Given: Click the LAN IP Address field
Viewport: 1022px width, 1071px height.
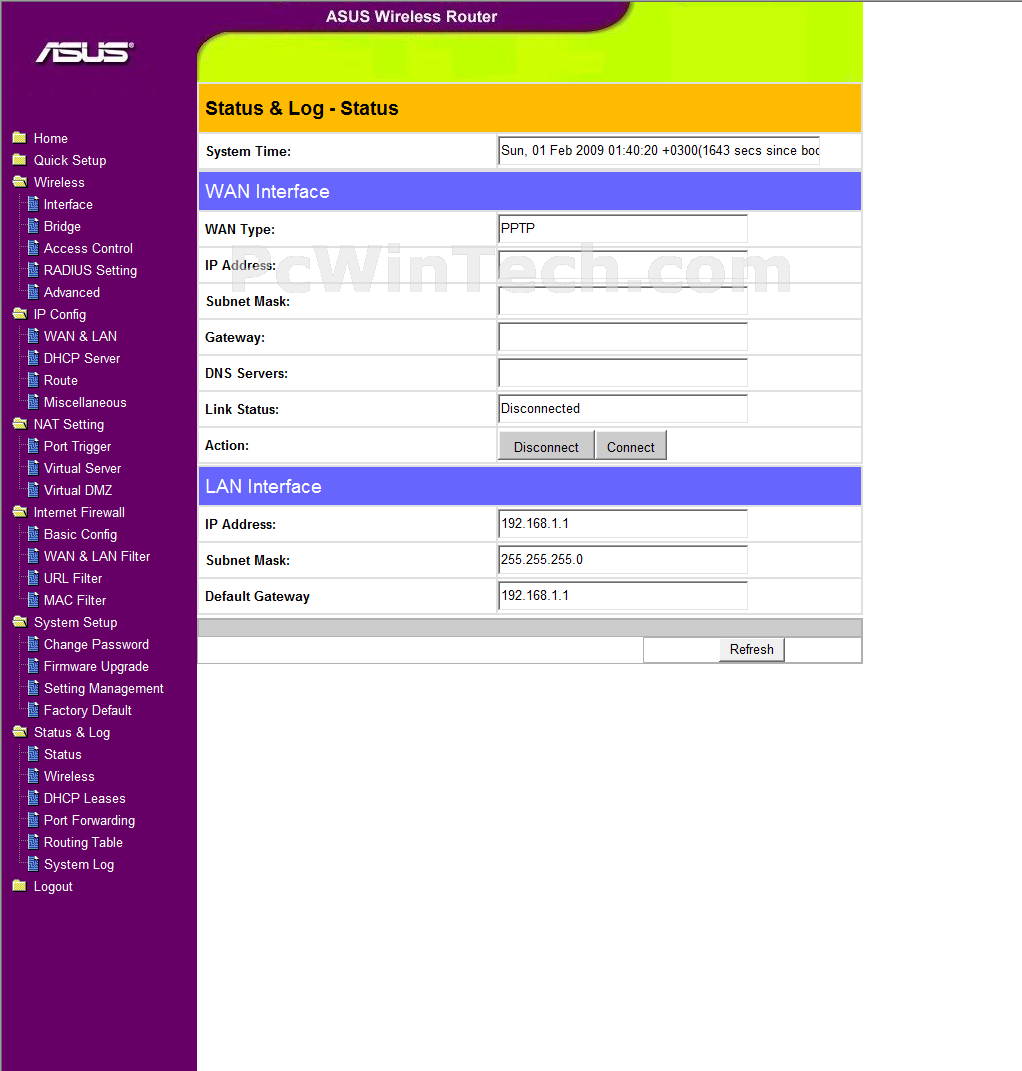Looking at the screenshot, I should tap(623, 524).
